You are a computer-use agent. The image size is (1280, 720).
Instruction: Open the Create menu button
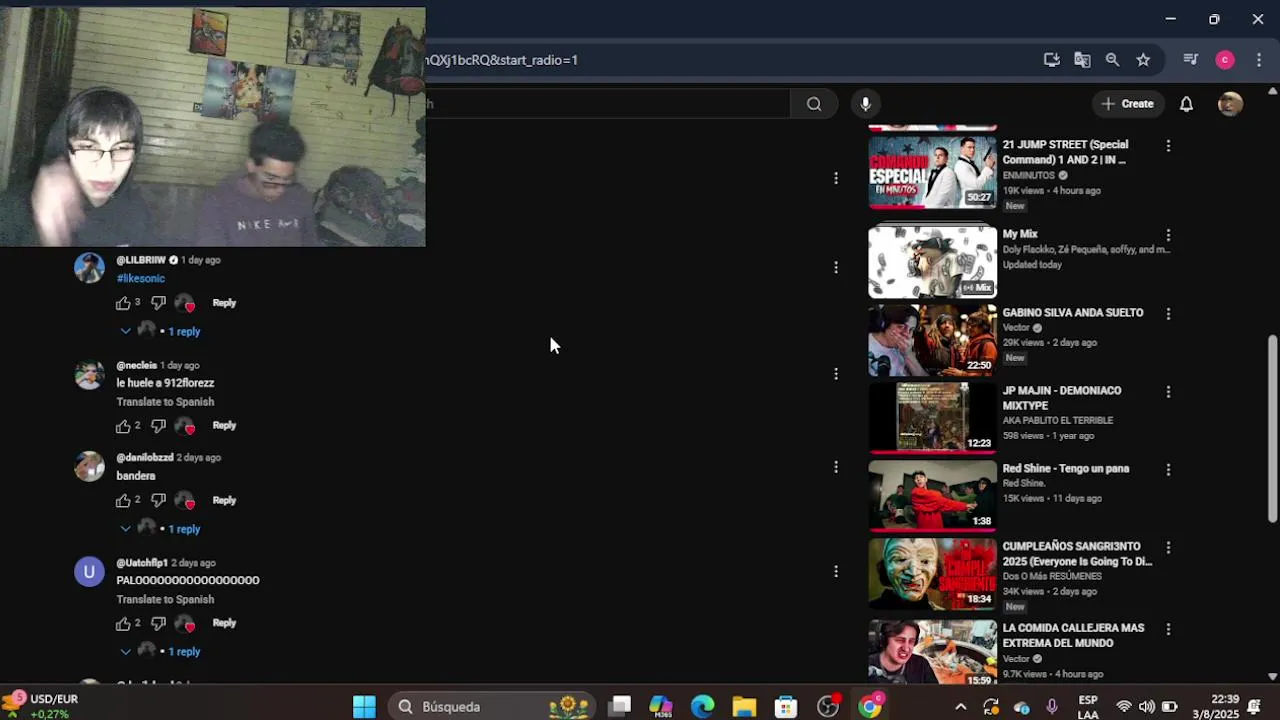1127,104
